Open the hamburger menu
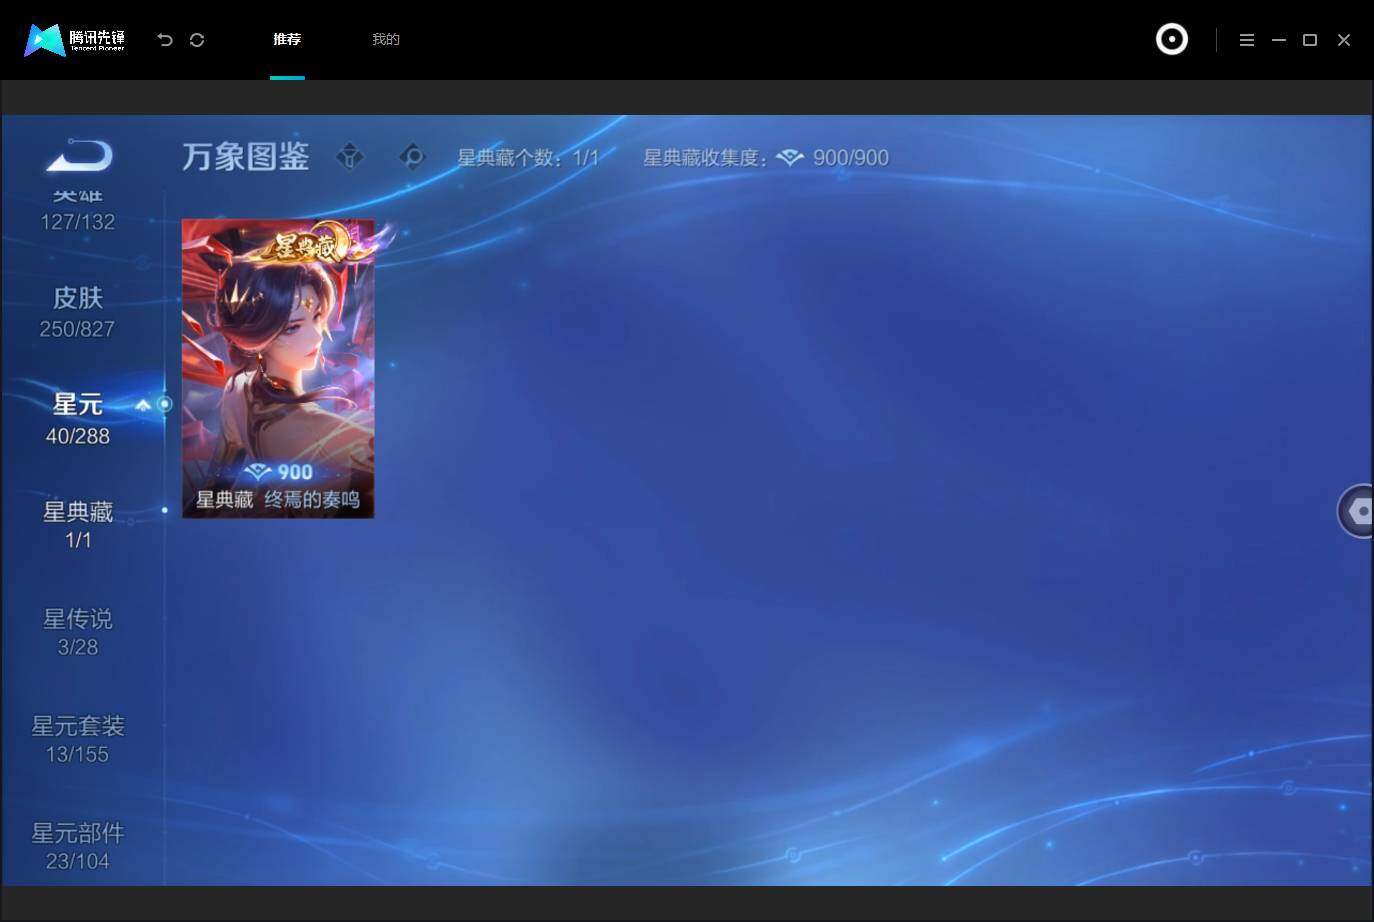Image resolution: width=1374 pixels, height=922 pixels. click(1247, 40)
